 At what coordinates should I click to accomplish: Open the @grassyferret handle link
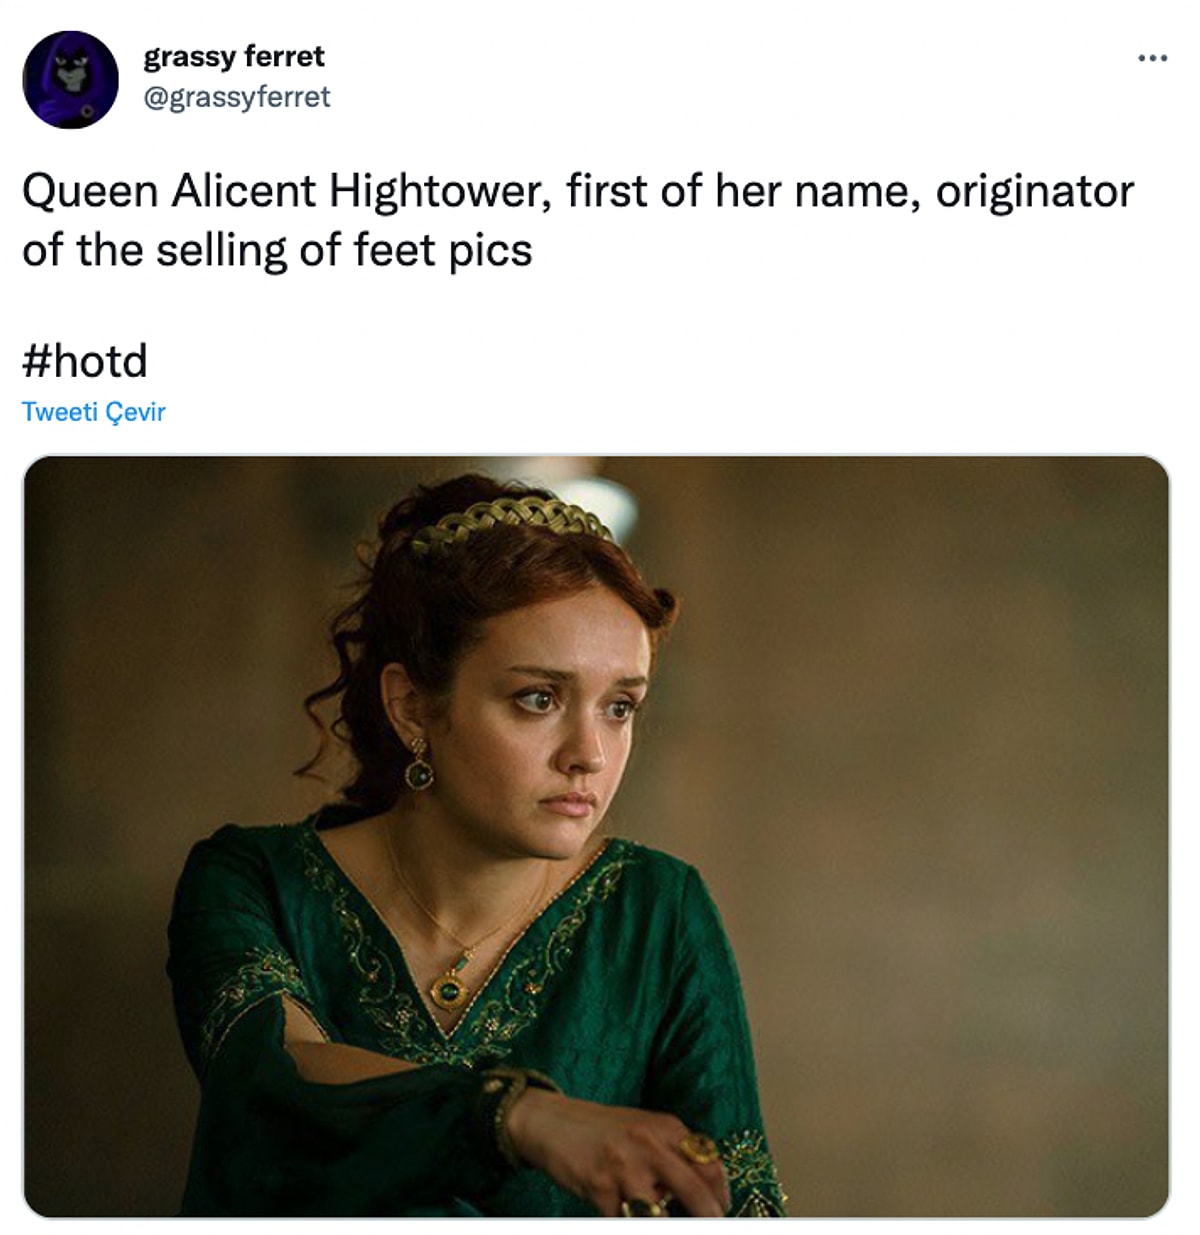click(x=237, y=97)
